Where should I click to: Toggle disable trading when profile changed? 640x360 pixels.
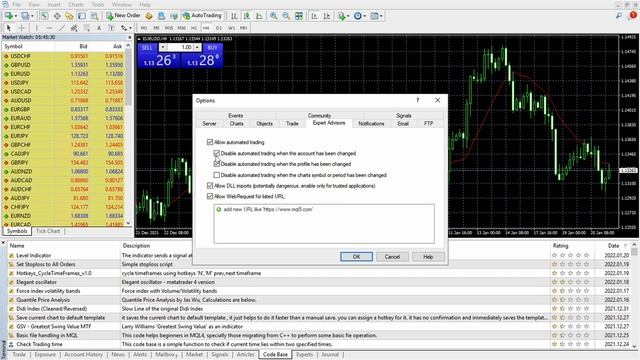click(217, 164)
